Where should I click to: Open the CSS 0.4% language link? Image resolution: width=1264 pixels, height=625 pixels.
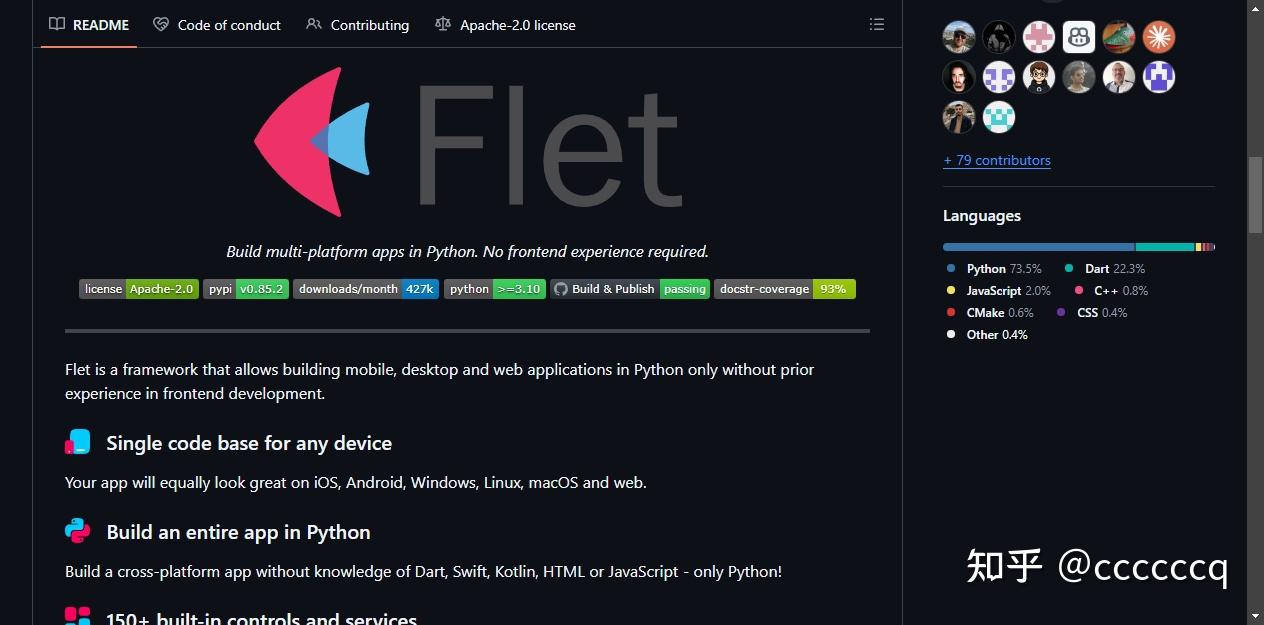click(x=1092, y=312)
